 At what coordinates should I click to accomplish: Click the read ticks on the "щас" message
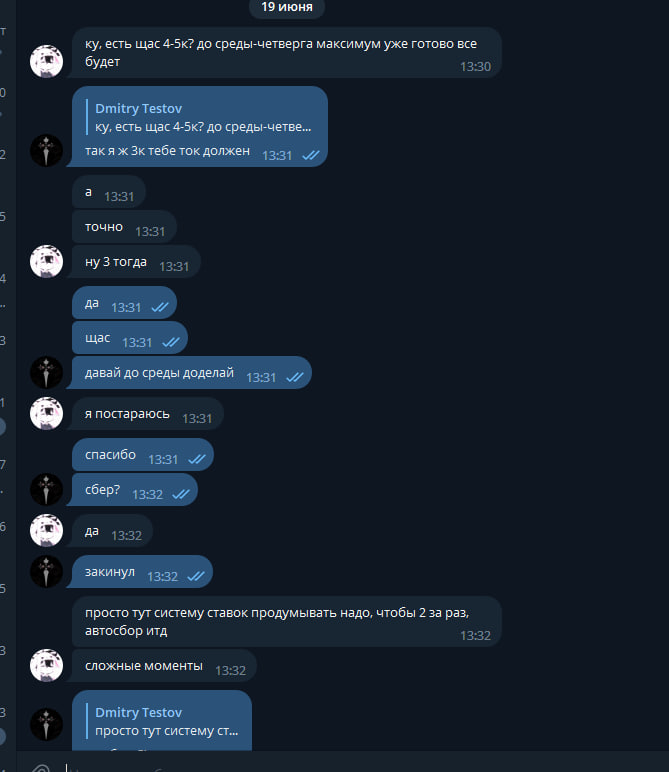(170, 342)
